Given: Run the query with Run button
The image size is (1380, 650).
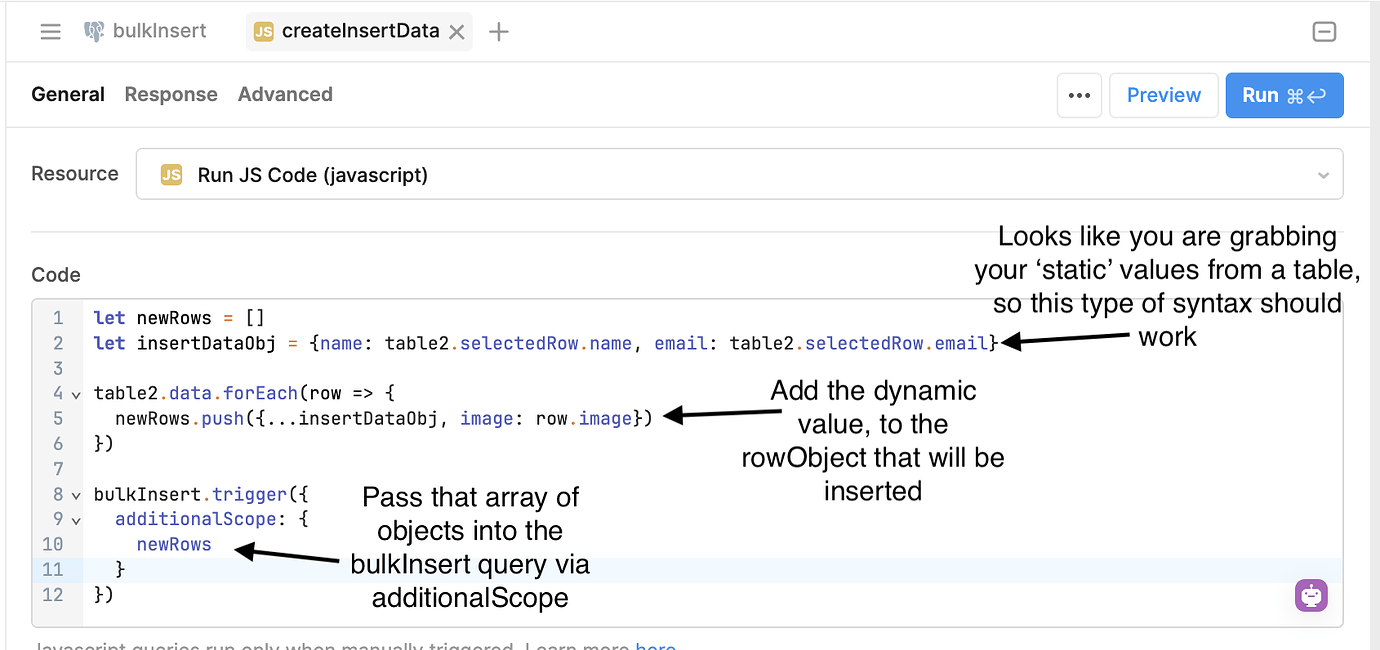Looking at the screenshot, I should [1284, 95].
